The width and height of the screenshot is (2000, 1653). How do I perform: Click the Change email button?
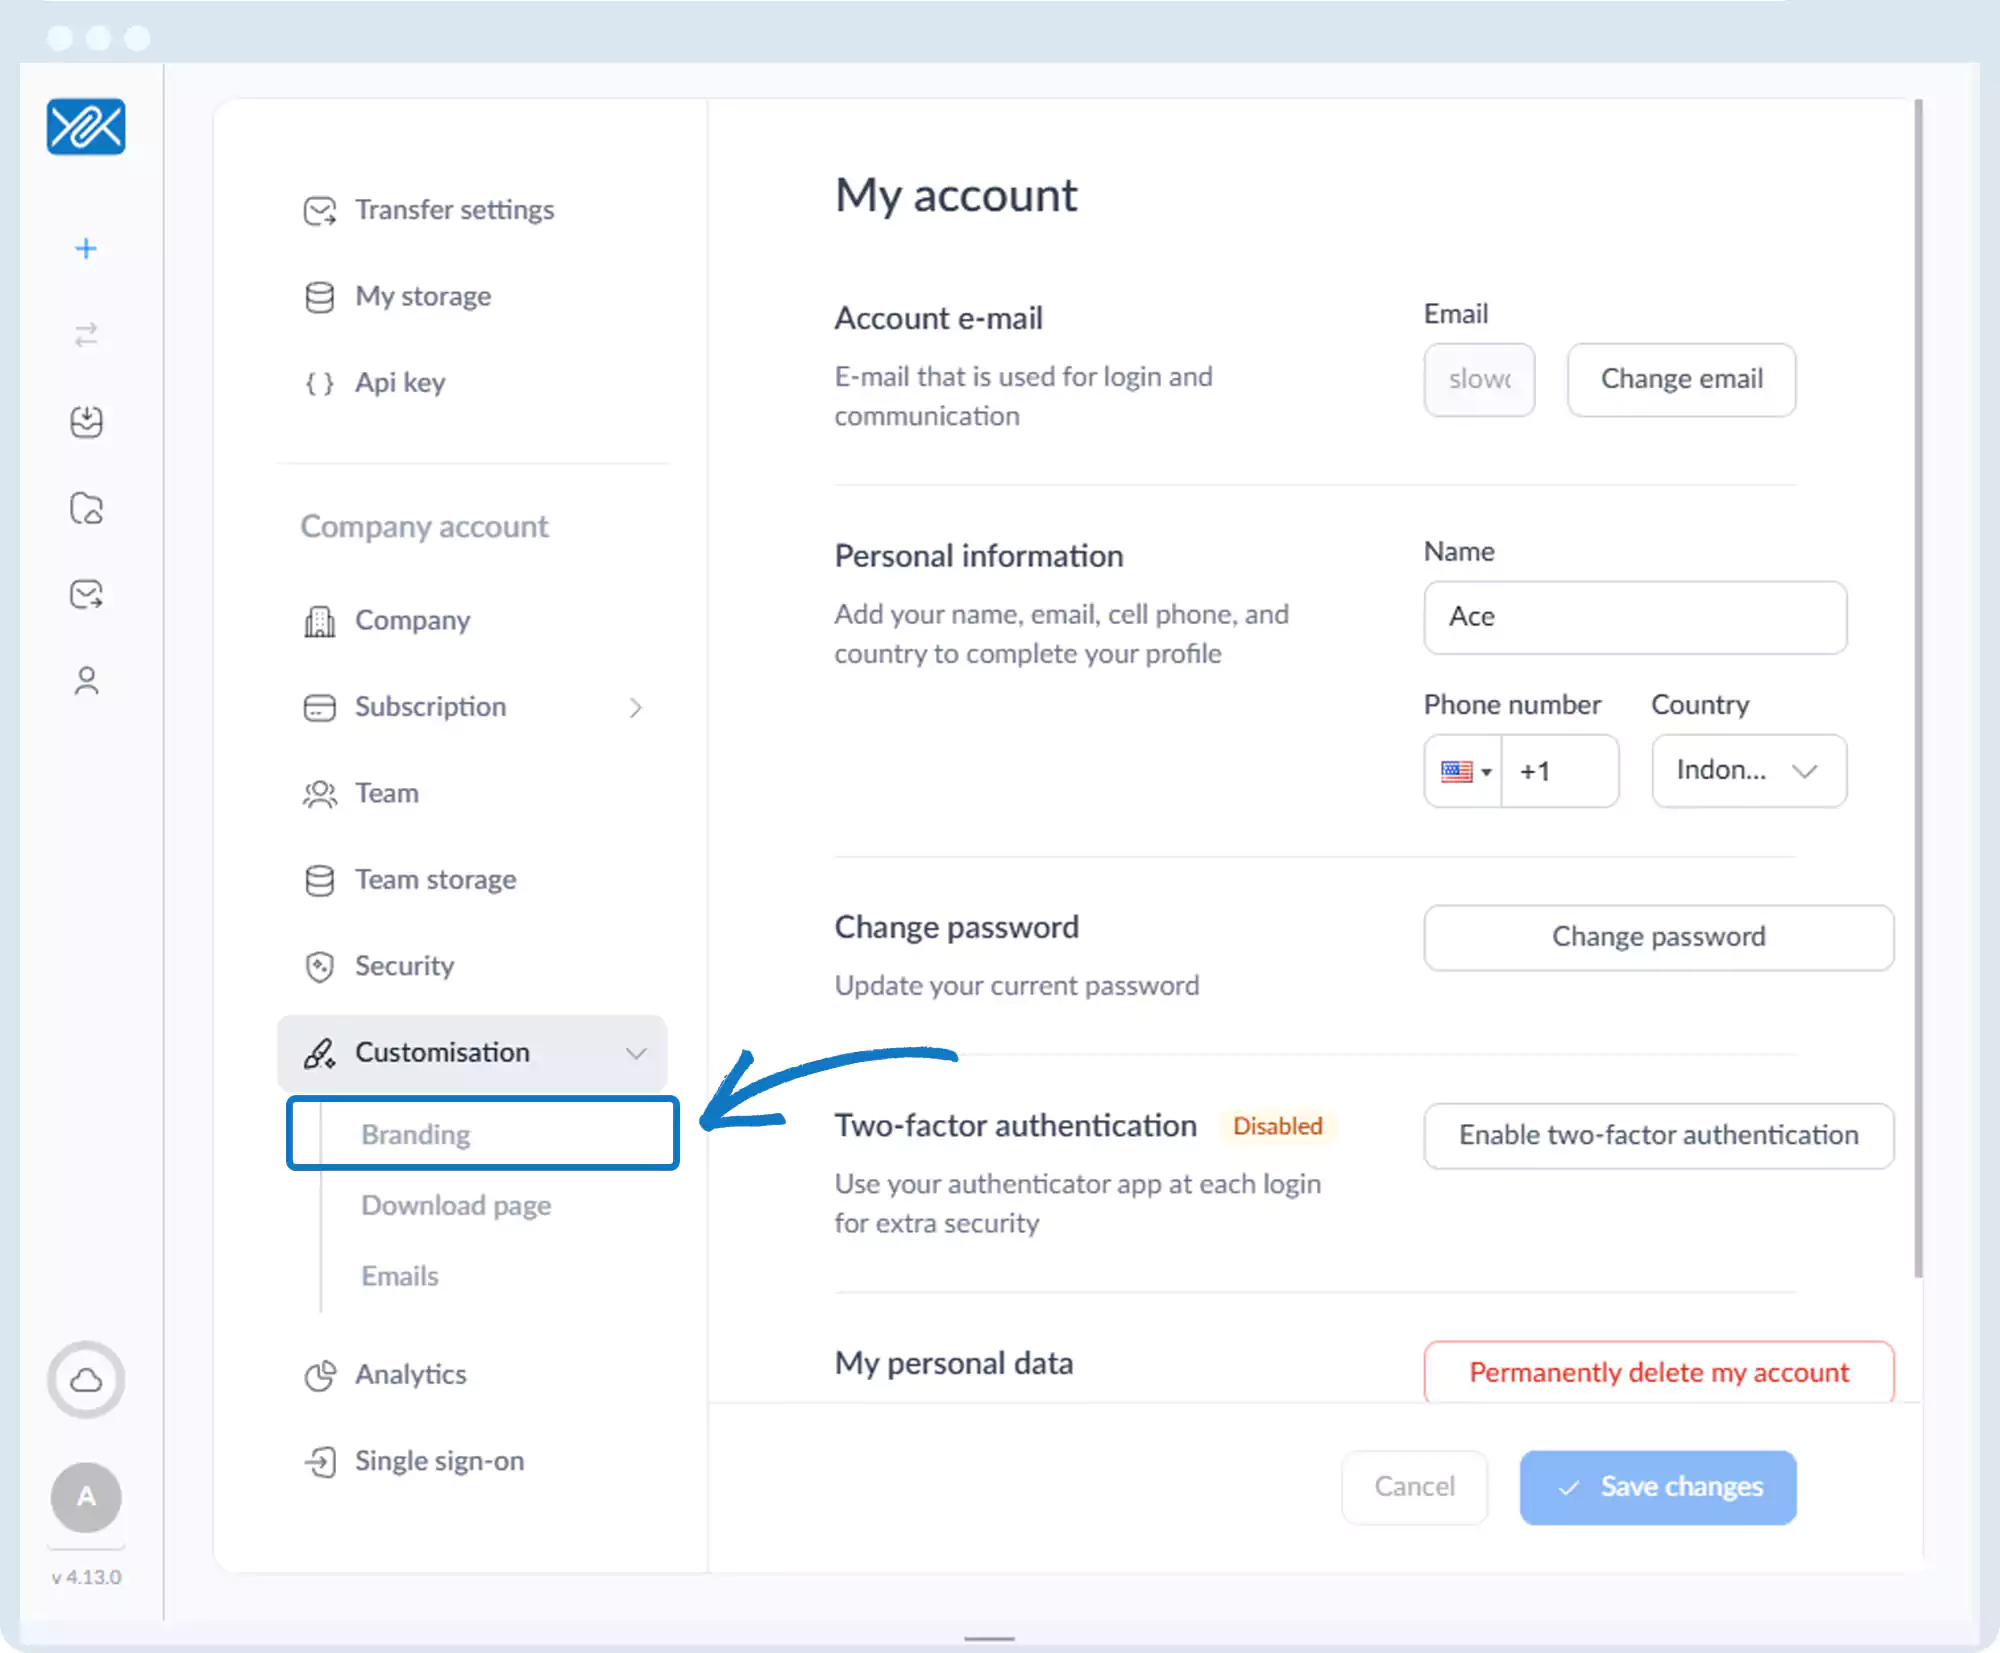pos(1681,380)
